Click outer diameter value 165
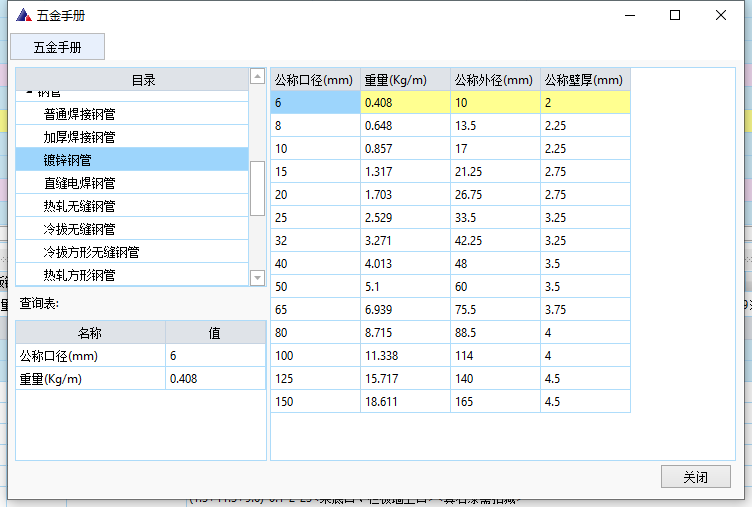The image size is (752, 507). [495, 402]
